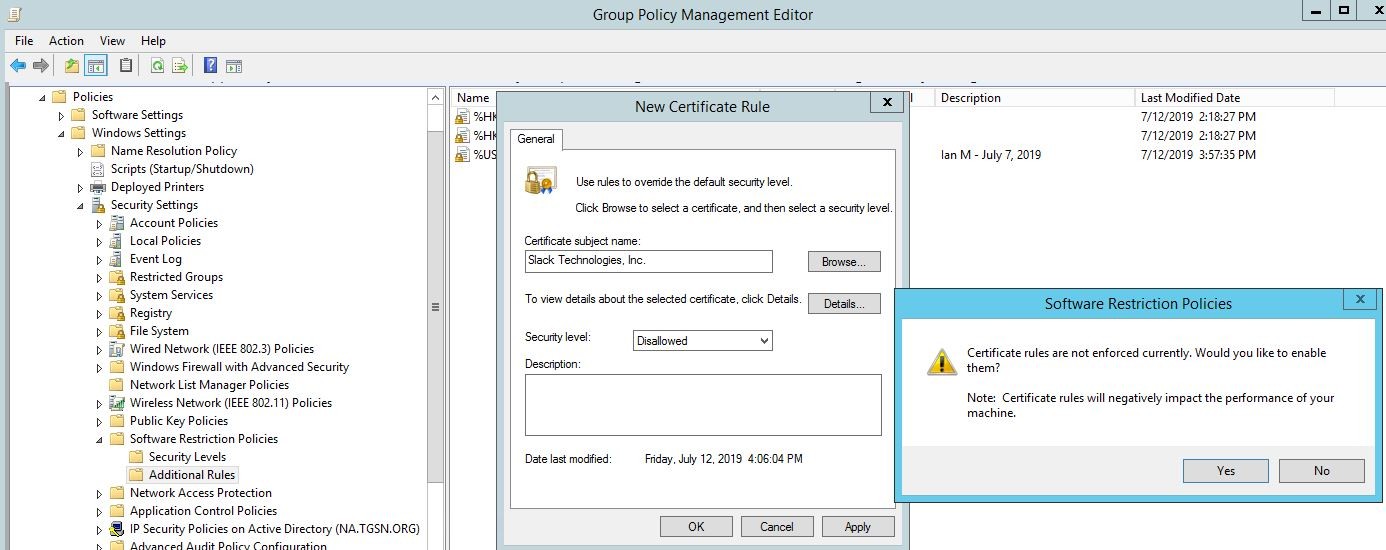The height and width of the screenshot is (550, 1386).
Task: Click the Paste clipboard icon in toolbar
Action: 126,66
